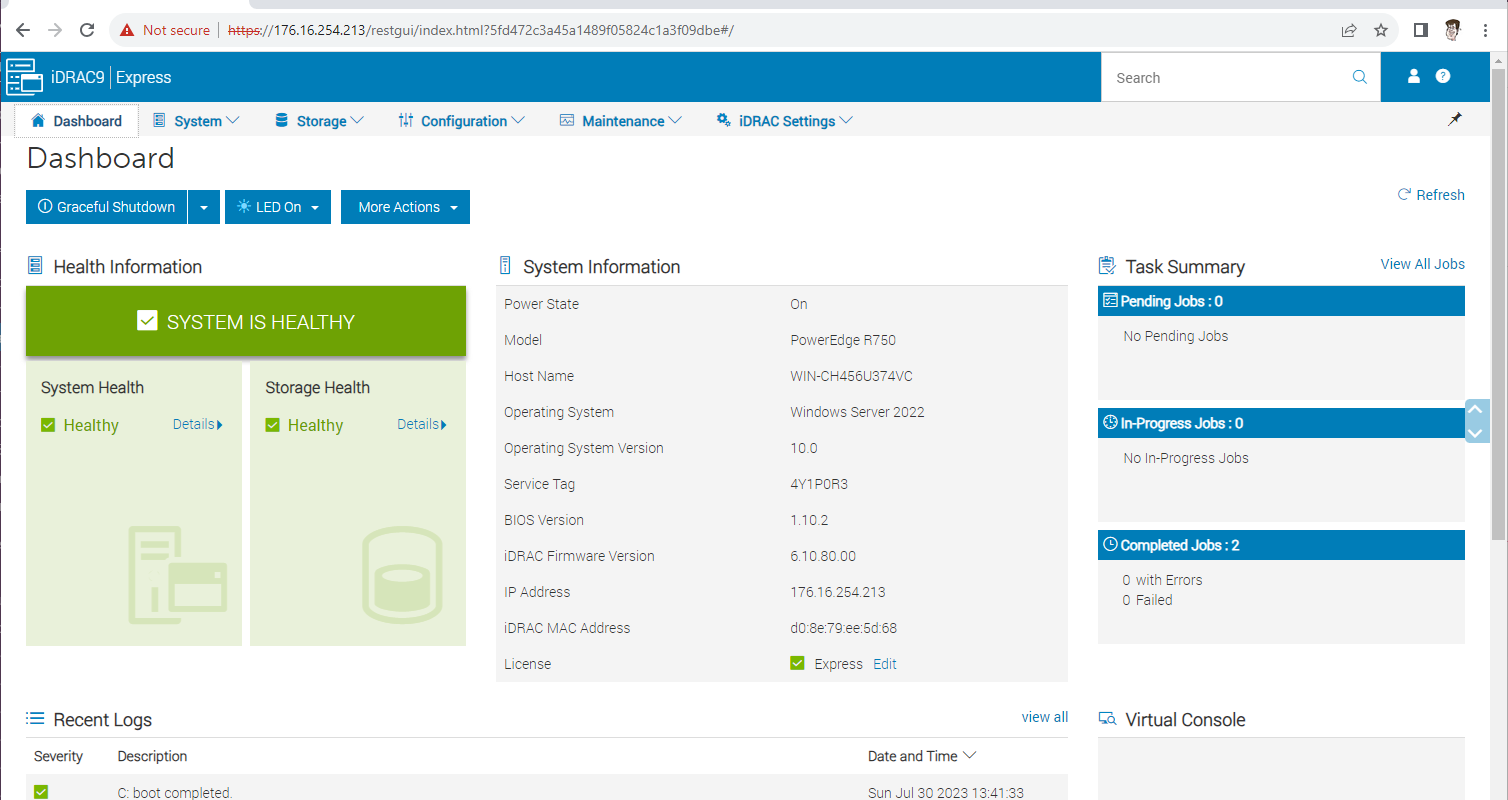Click the model value 'PowerEdge R750'
Screen dimensions: 1508x800
click(x=843, y=340)
